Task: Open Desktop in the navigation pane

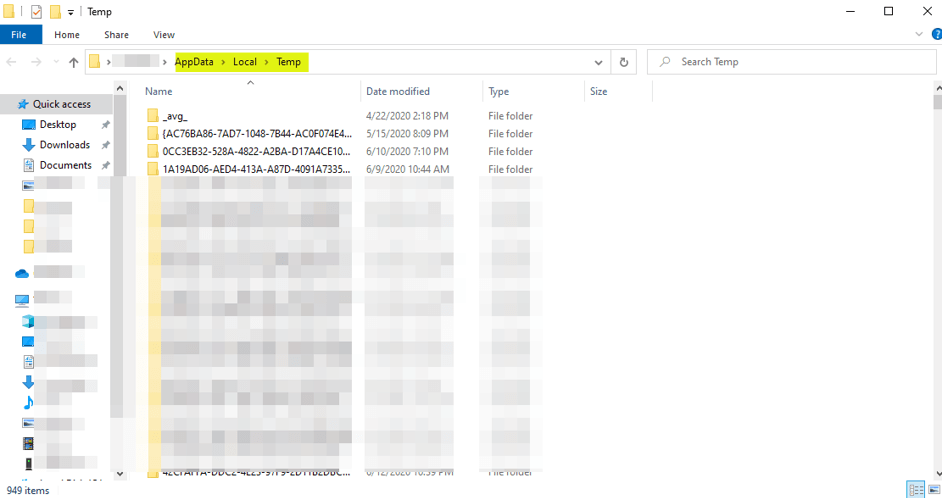Action: coord(58,124)
